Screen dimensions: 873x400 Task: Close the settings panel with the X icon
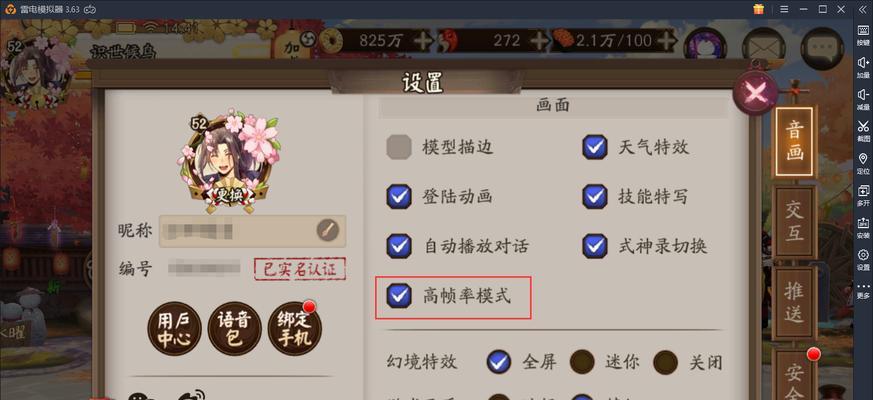click(755, 92)
